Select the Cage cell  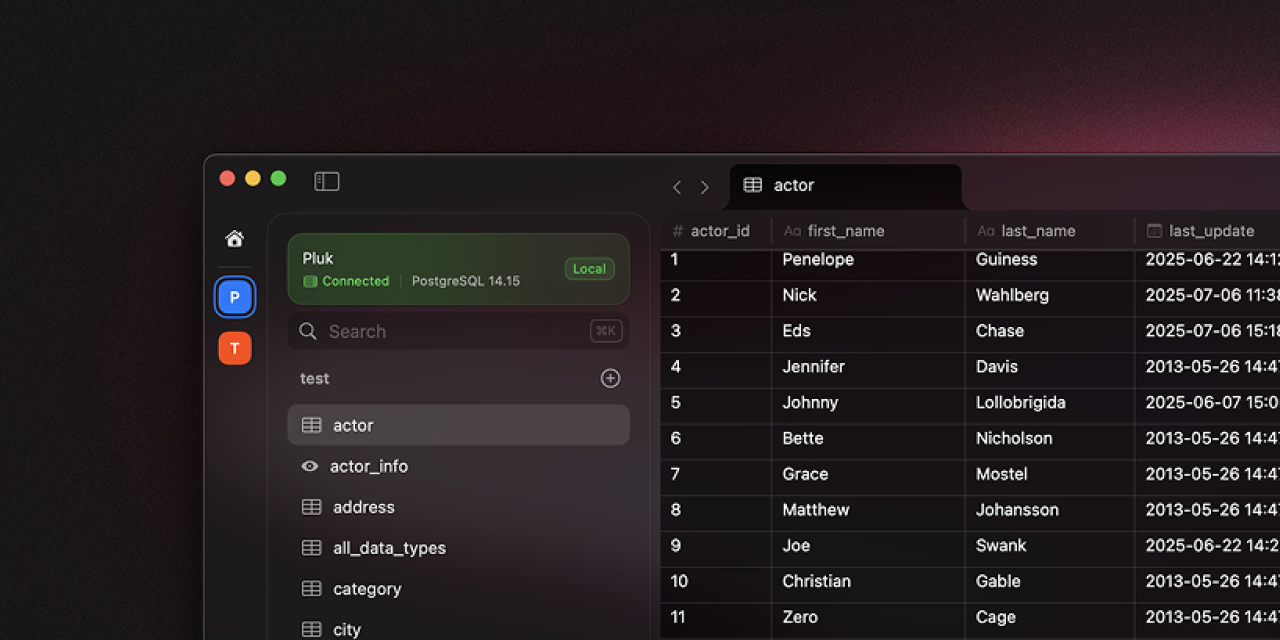click(x=1049, y=618)
